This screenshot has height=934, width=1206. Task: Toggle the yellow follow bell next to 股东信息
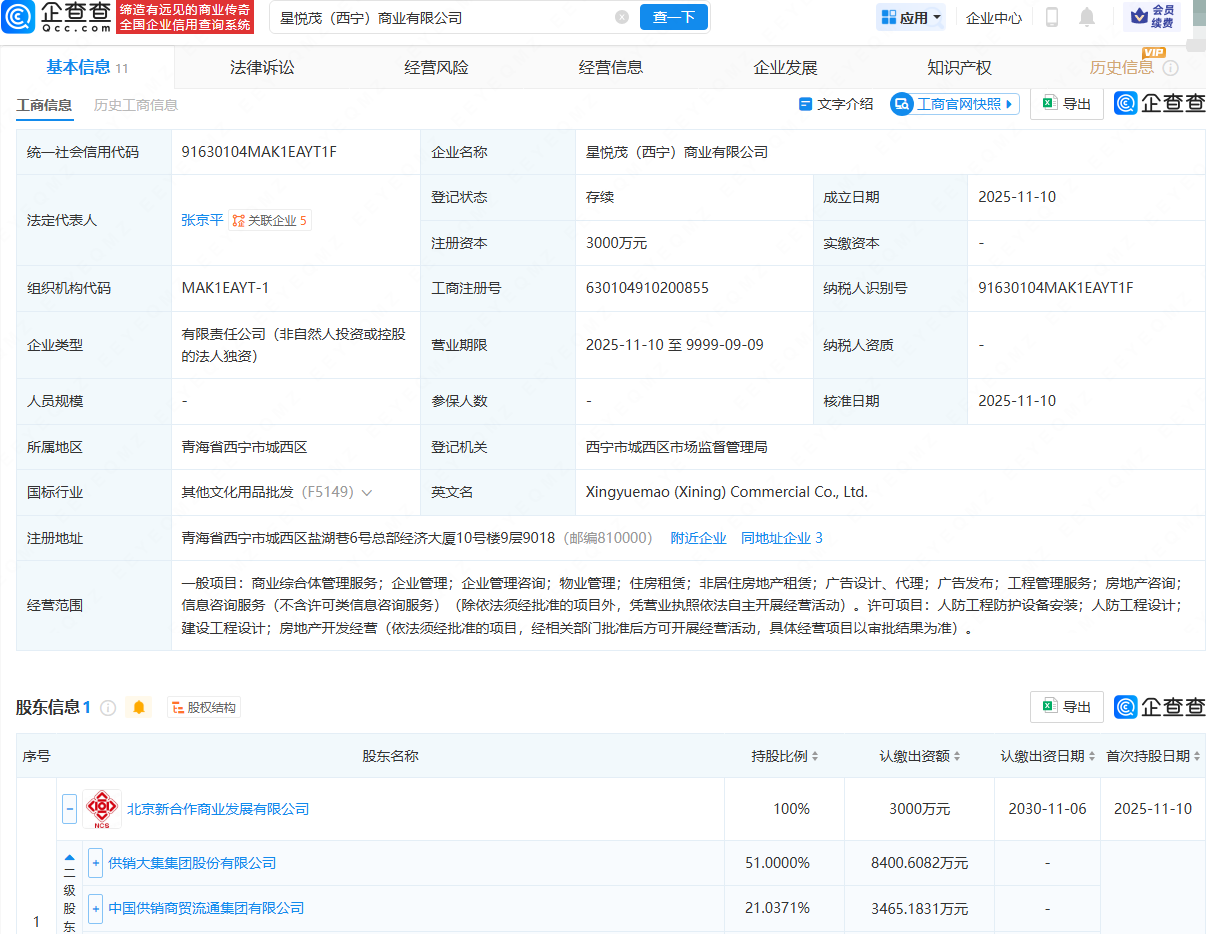pyautogui.click(x=138, y=707)
